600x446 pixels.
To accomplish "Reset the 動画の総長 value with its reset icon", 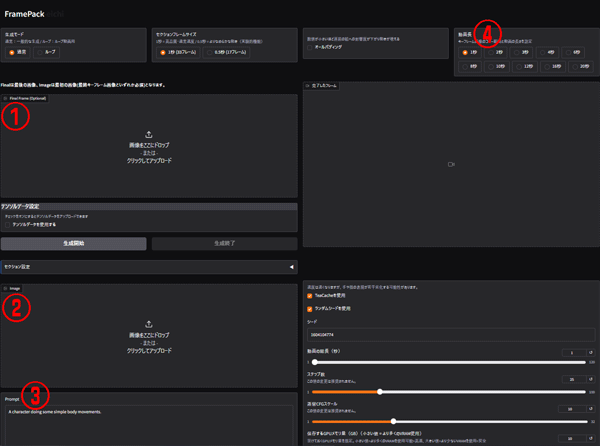I will click(591, 353).
